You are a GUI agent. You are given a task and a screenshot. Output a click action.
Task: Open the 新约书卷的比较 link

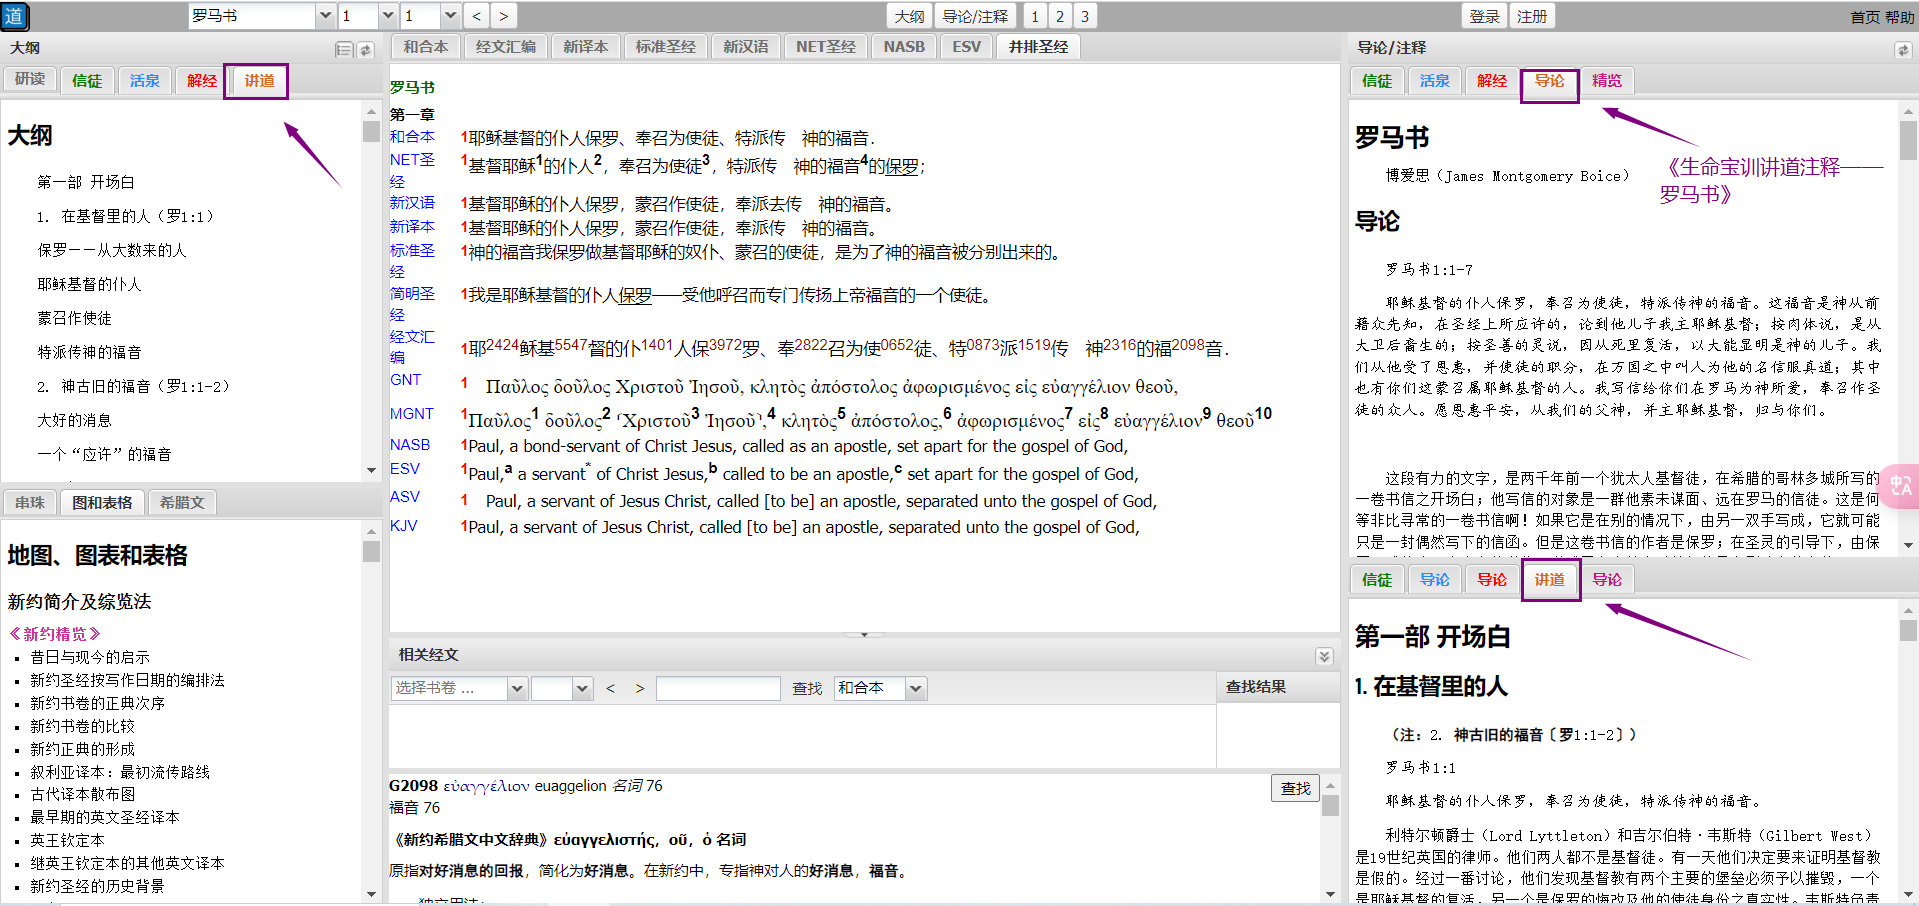point(82,726)
